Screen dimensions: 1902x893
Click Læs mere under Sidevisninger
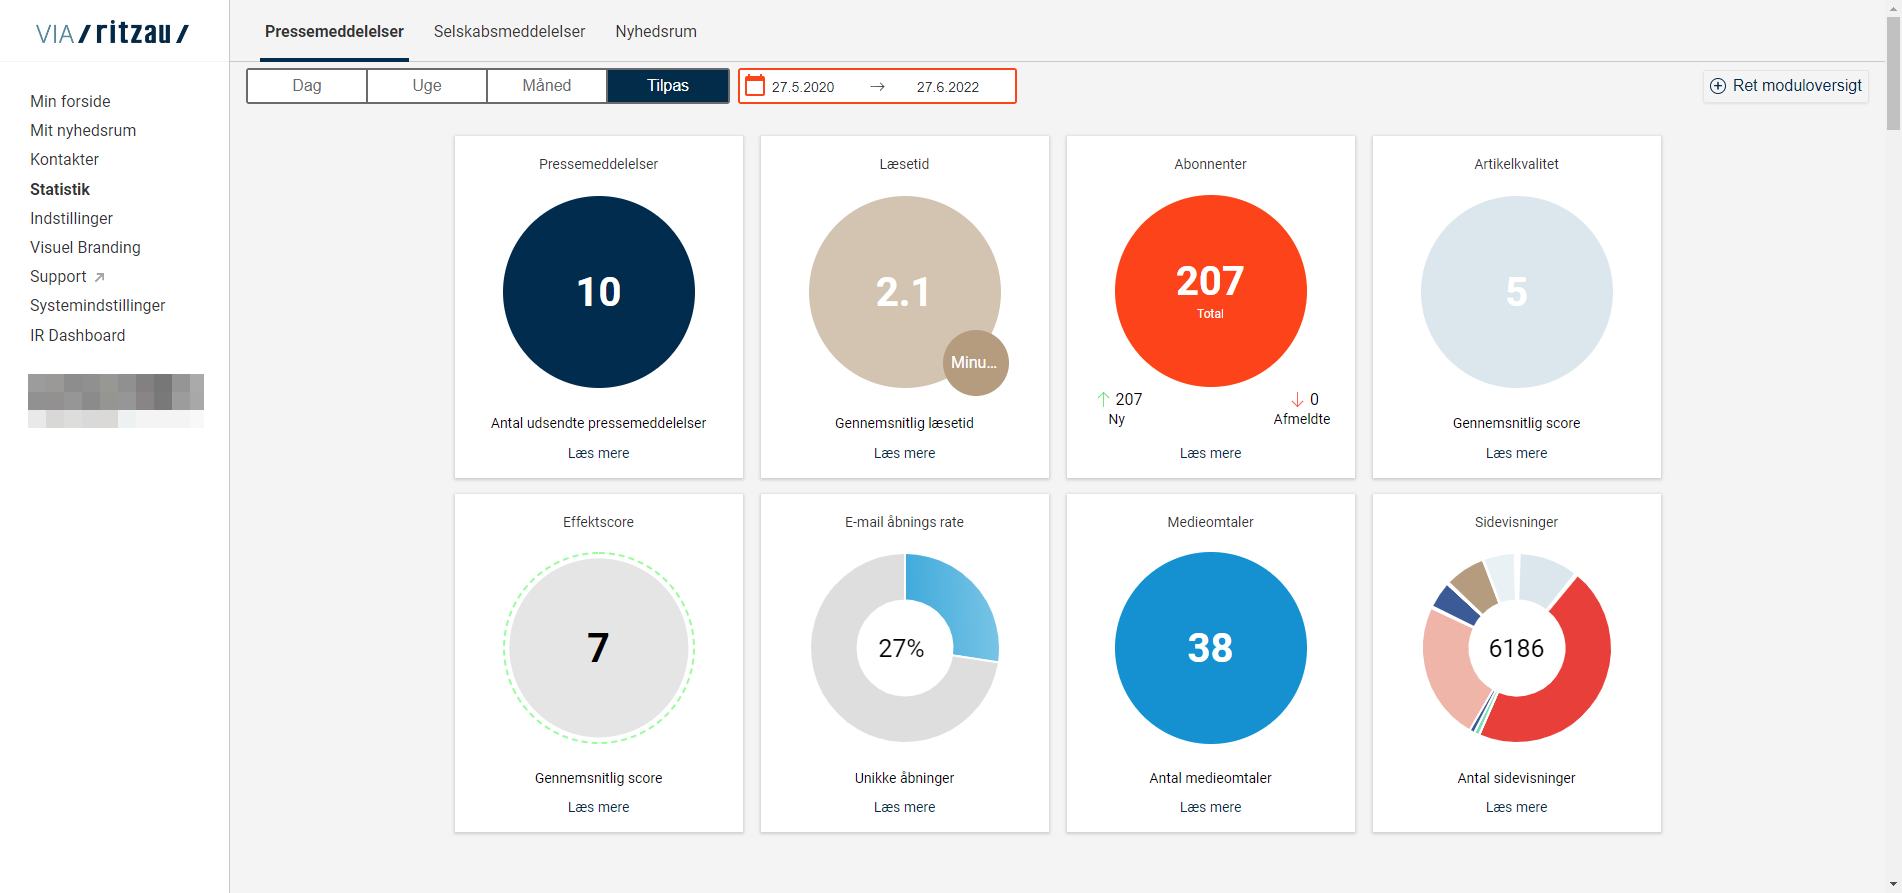(x=1516, y=807)
